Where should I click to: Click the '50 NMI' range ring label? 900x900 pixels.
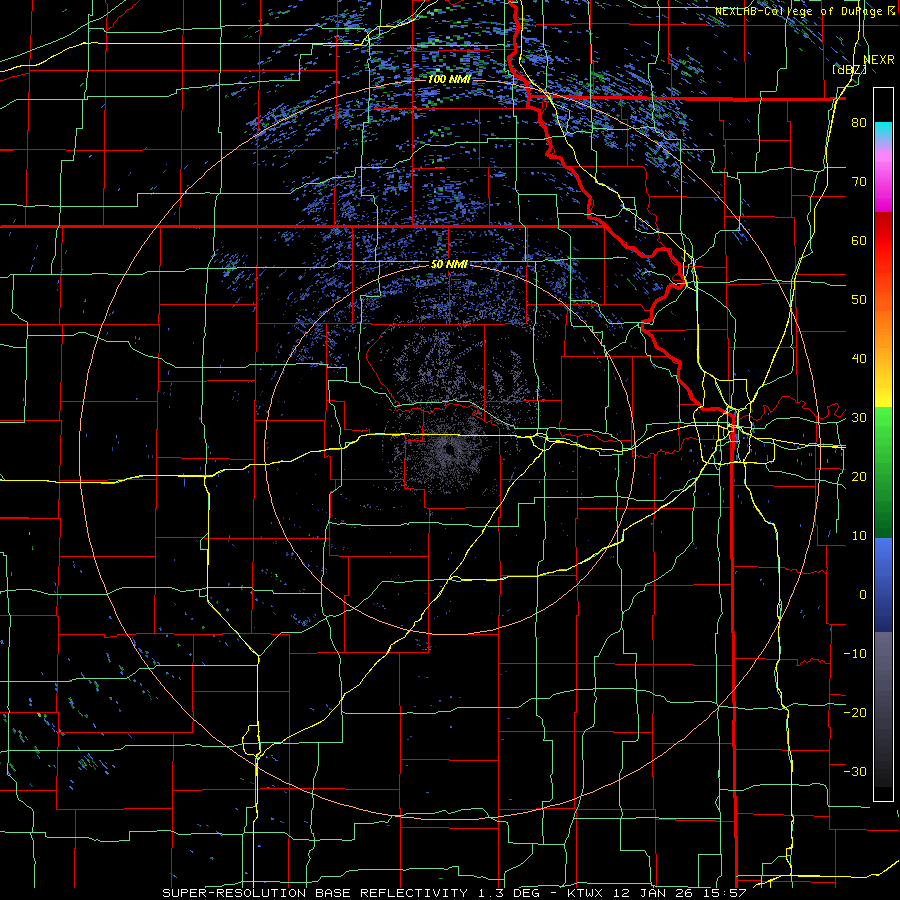449,265
